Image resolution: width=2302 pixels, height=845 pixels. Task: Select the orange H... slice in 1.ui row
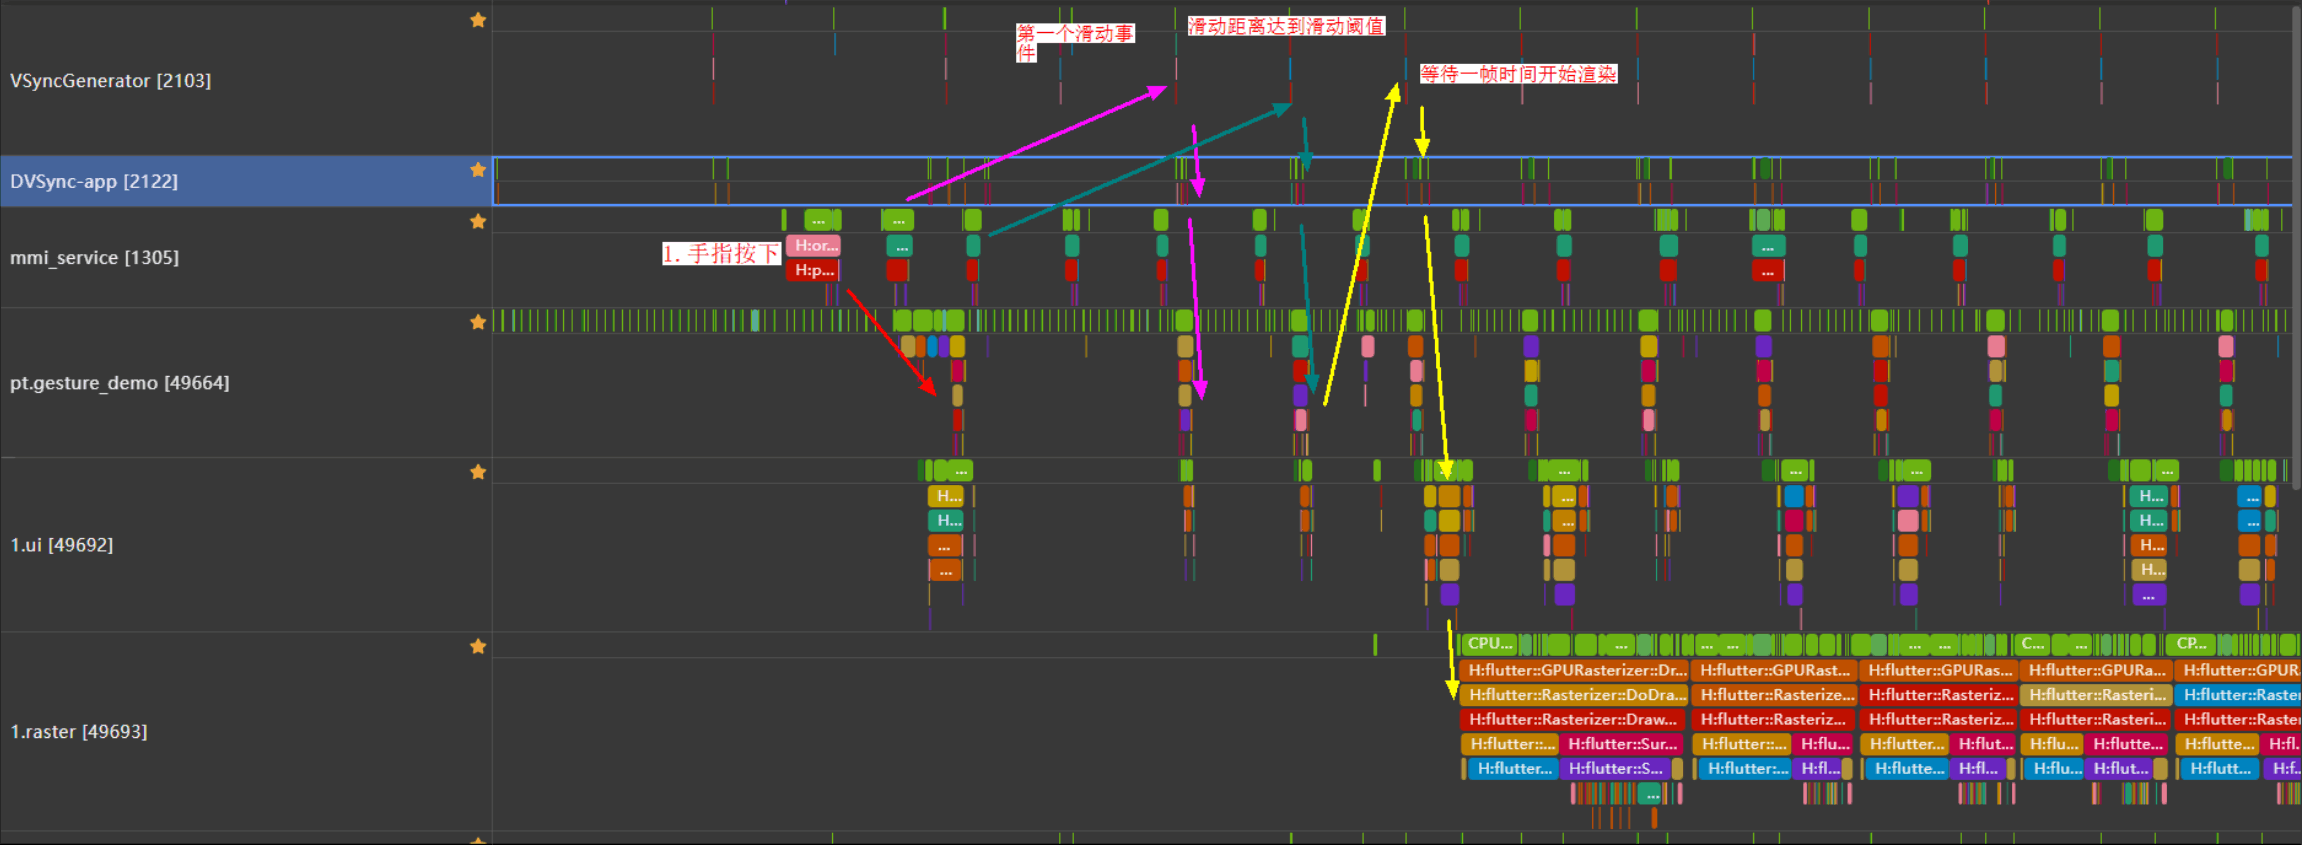click(x=2150, y=545)
